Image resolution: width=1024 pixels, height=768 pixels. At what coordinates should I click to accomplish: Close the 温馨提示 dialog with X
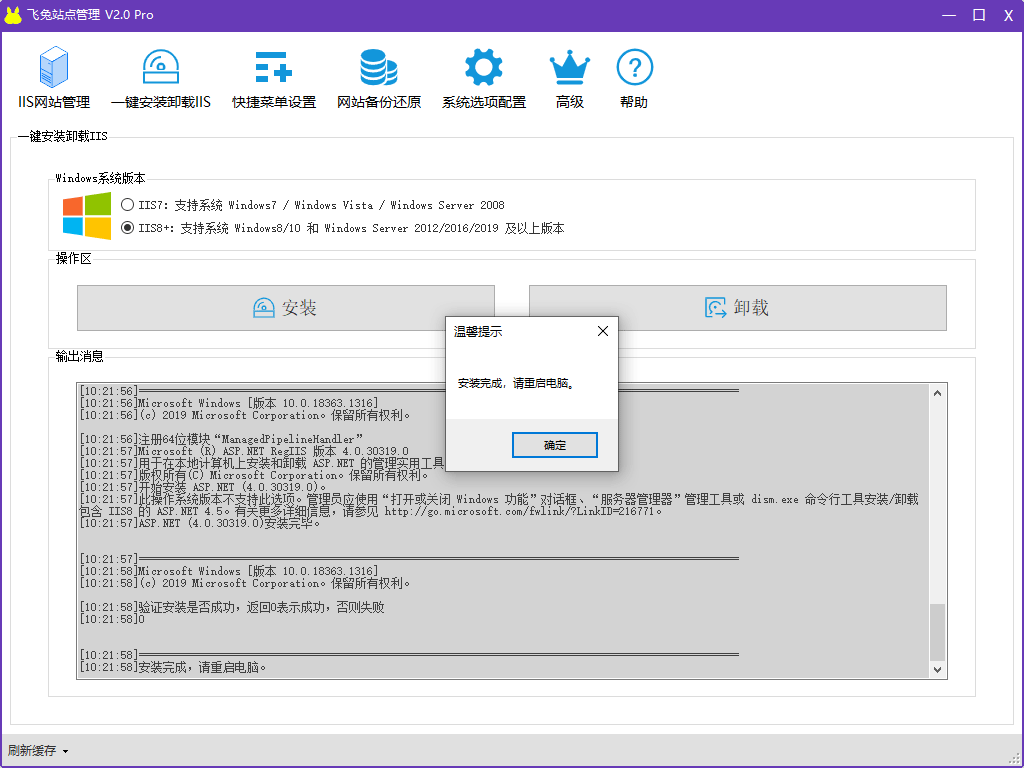point(602,331)
